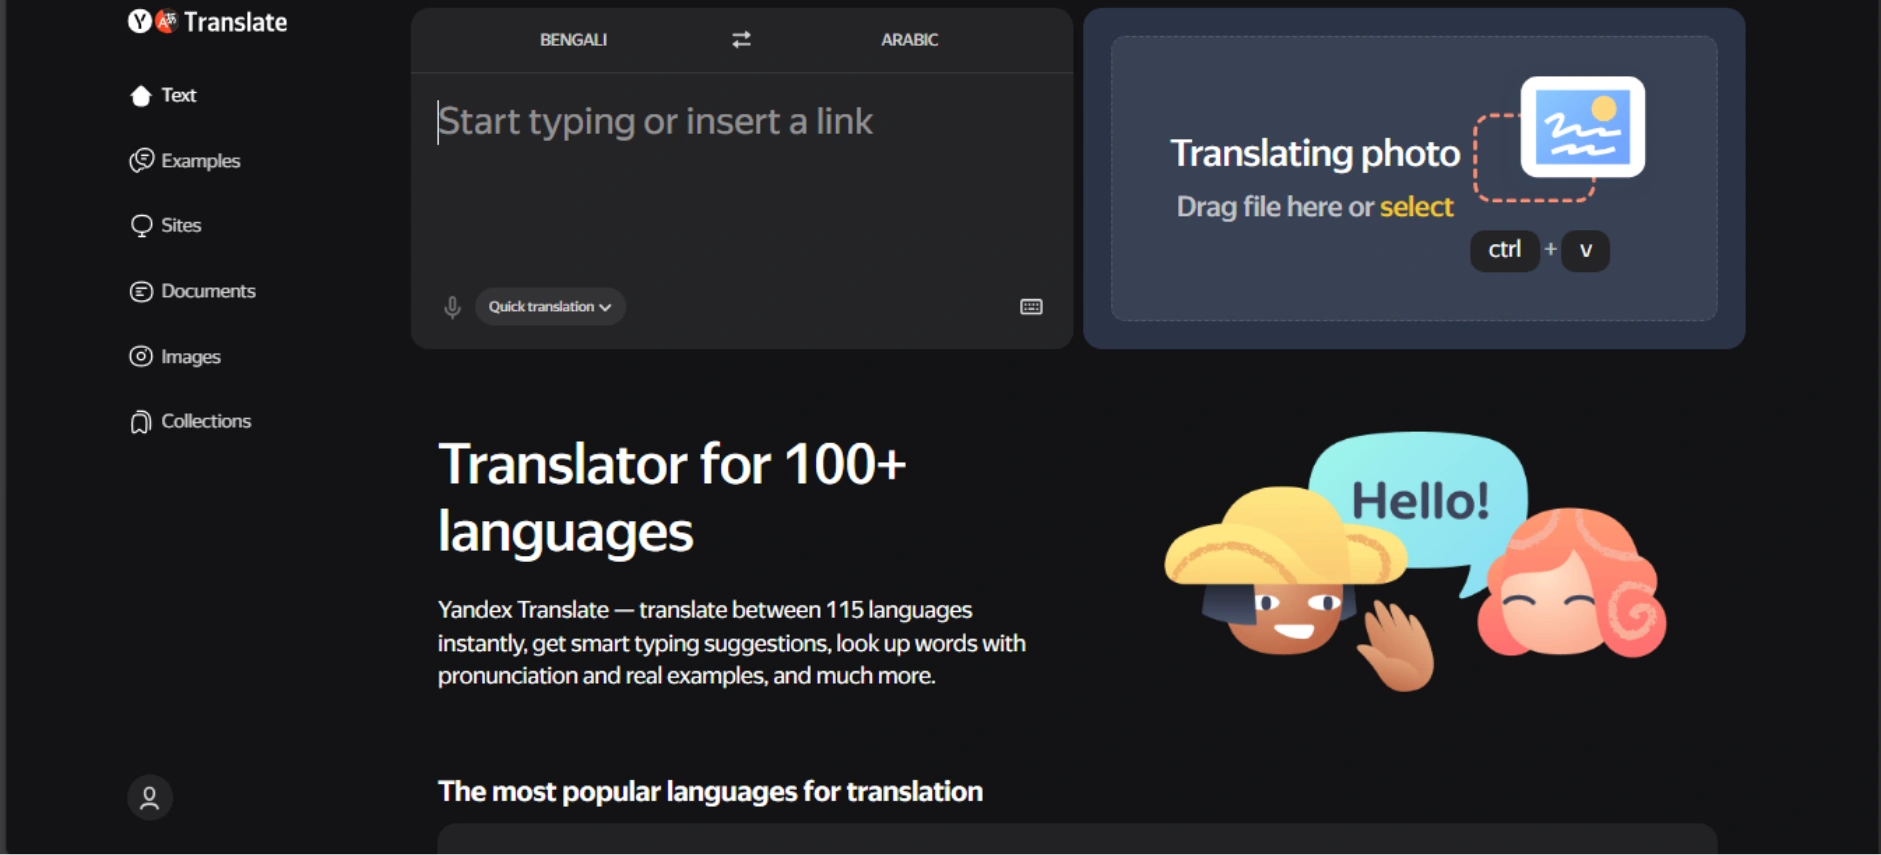Click the Yandex Translate logo
Image resolution: width=1881 pixels, height=855 pixels.
207,22
